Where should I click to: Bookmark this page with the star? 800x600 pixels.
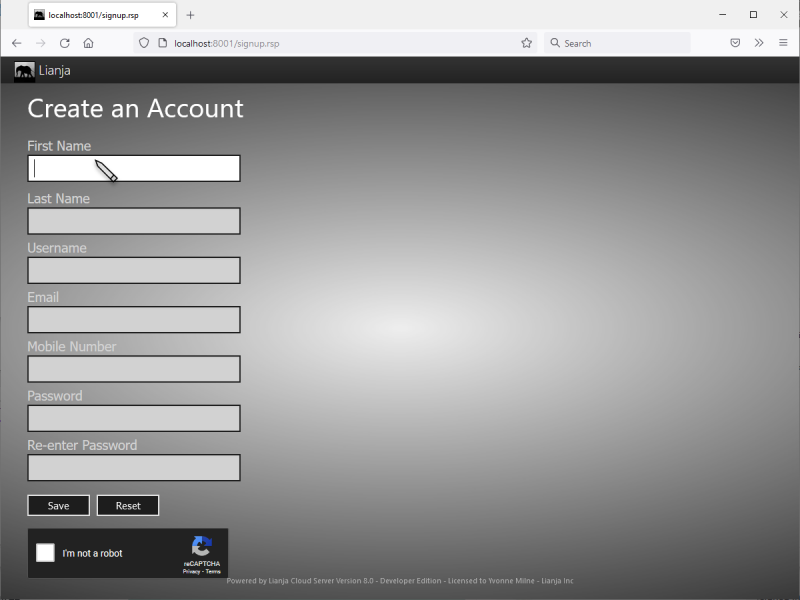point(527,42)
